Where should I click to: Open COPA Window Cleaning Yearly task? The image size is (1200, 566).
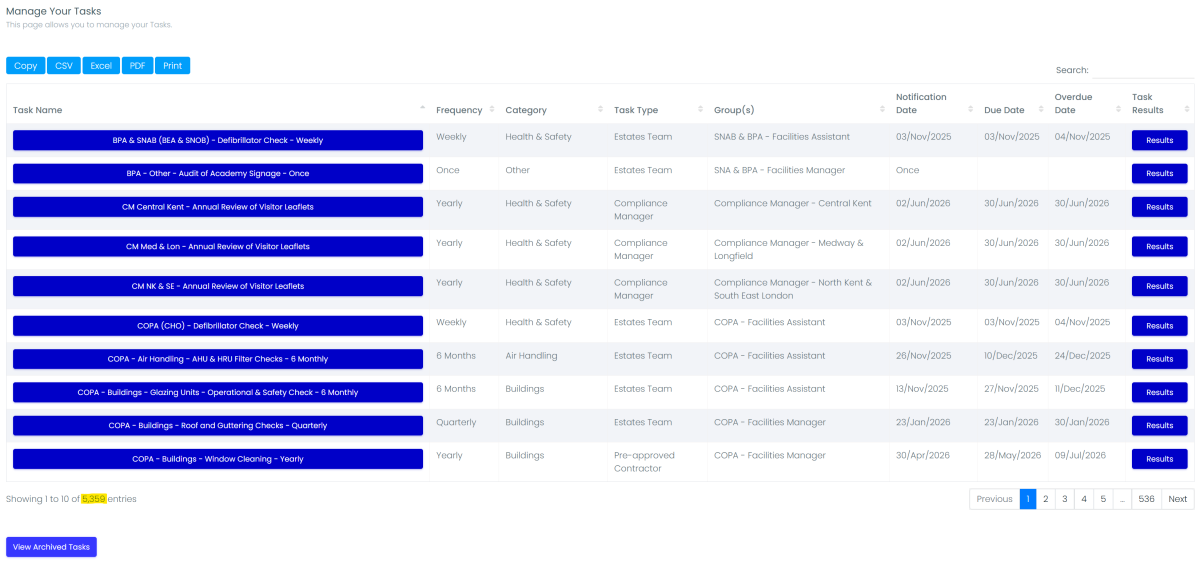218,459
